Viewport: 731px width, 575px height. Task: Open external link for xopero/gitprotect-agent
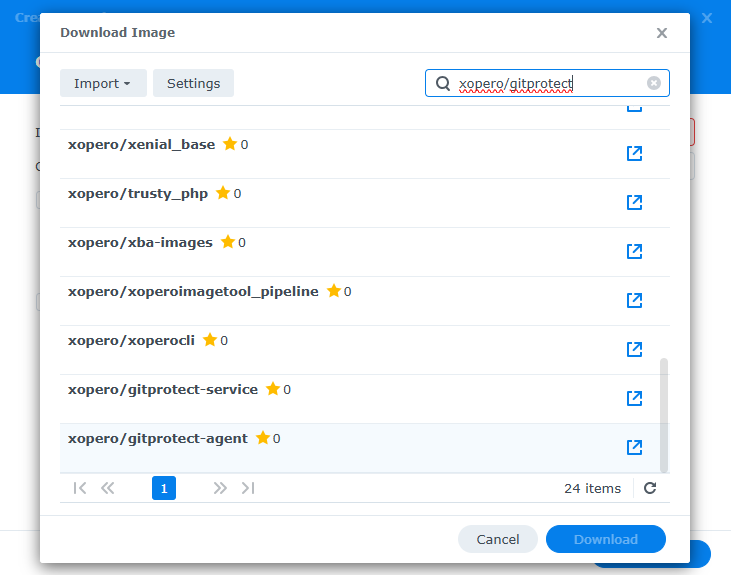(x=633, y=448)
